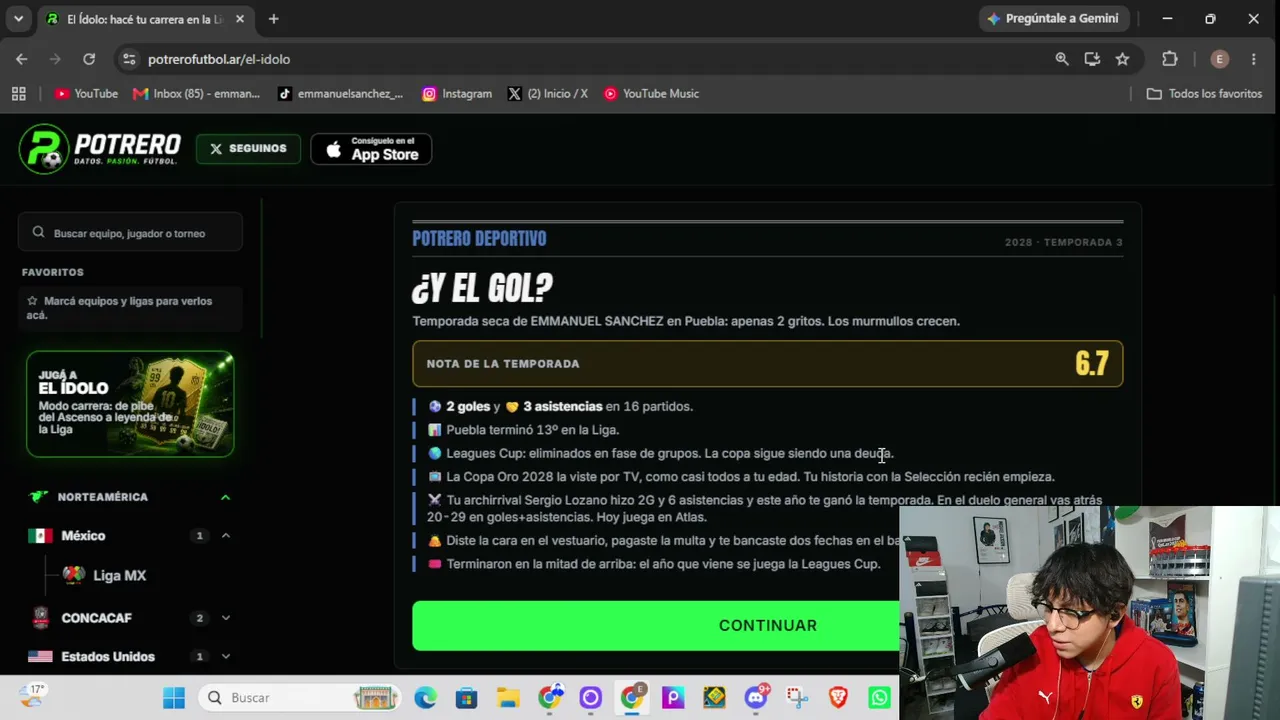Image resolution: width=1280 pixels, height=720 pixels.
Task: Open Discord from the taskbar
Action: pyautogui.click(x=756, y=697)
